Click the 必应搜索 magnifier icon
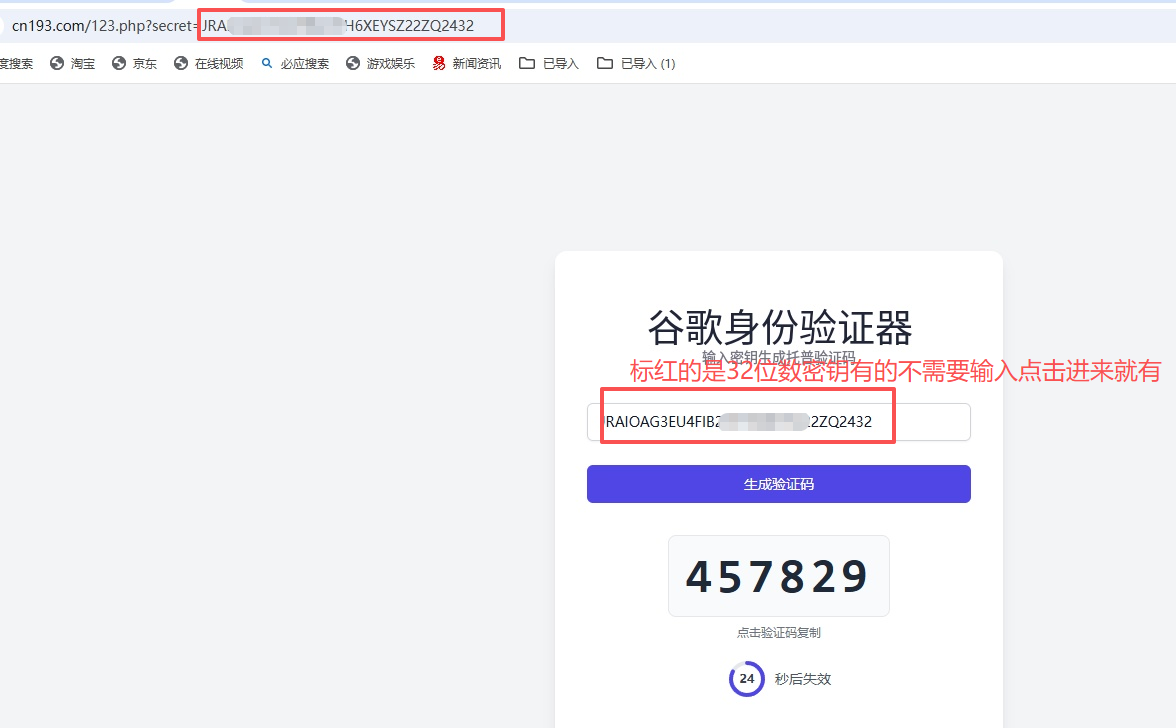Viewport: 1176px width, 728px height. point(267,64)
